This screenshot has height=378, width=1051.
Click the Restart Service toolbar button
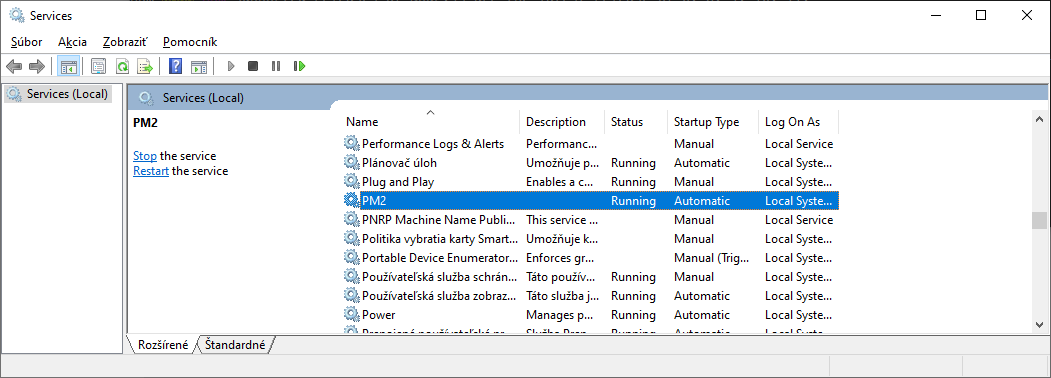(299, 66)
